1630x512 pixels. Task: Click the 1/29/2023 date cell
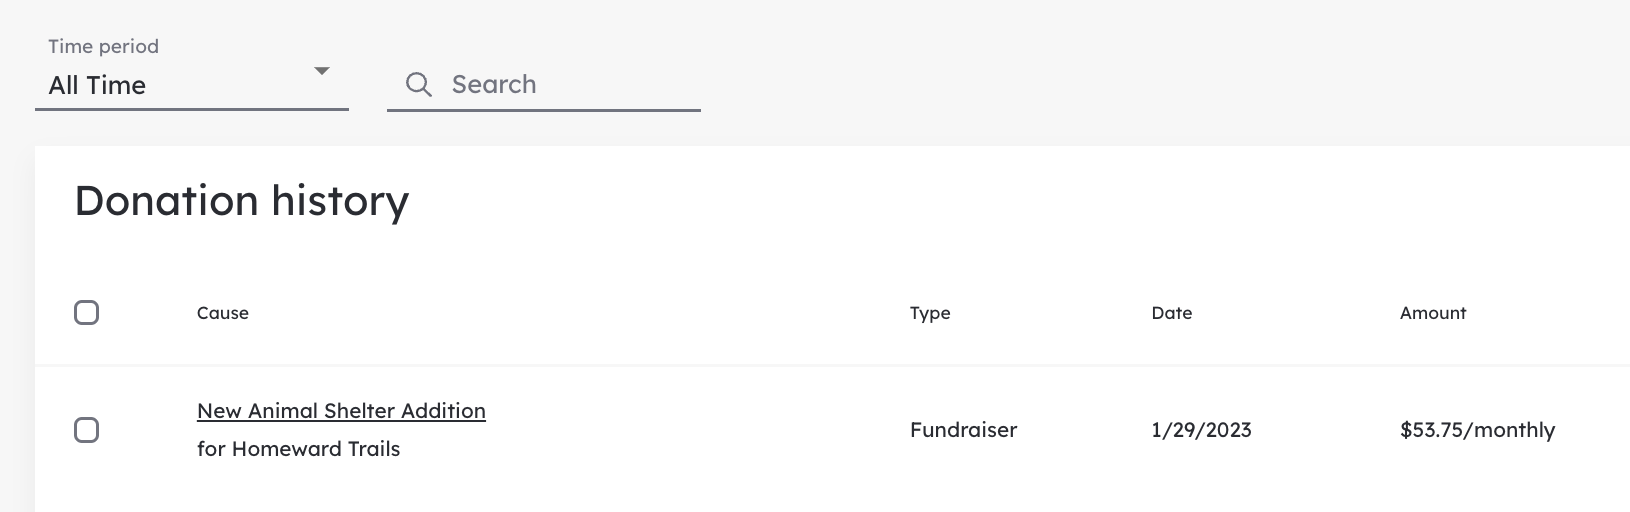(x=1201, y=430)
